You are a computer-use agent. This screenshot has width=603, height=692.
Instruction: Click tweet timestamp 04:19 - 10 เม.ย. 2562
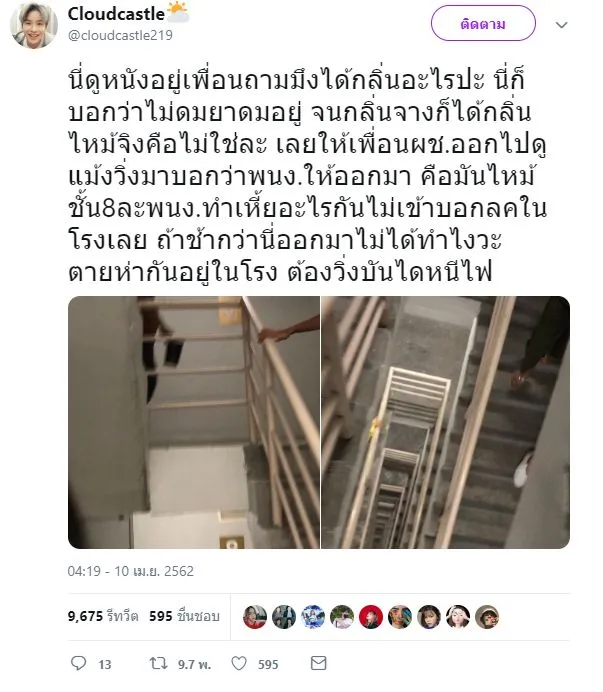coord(131,571)
